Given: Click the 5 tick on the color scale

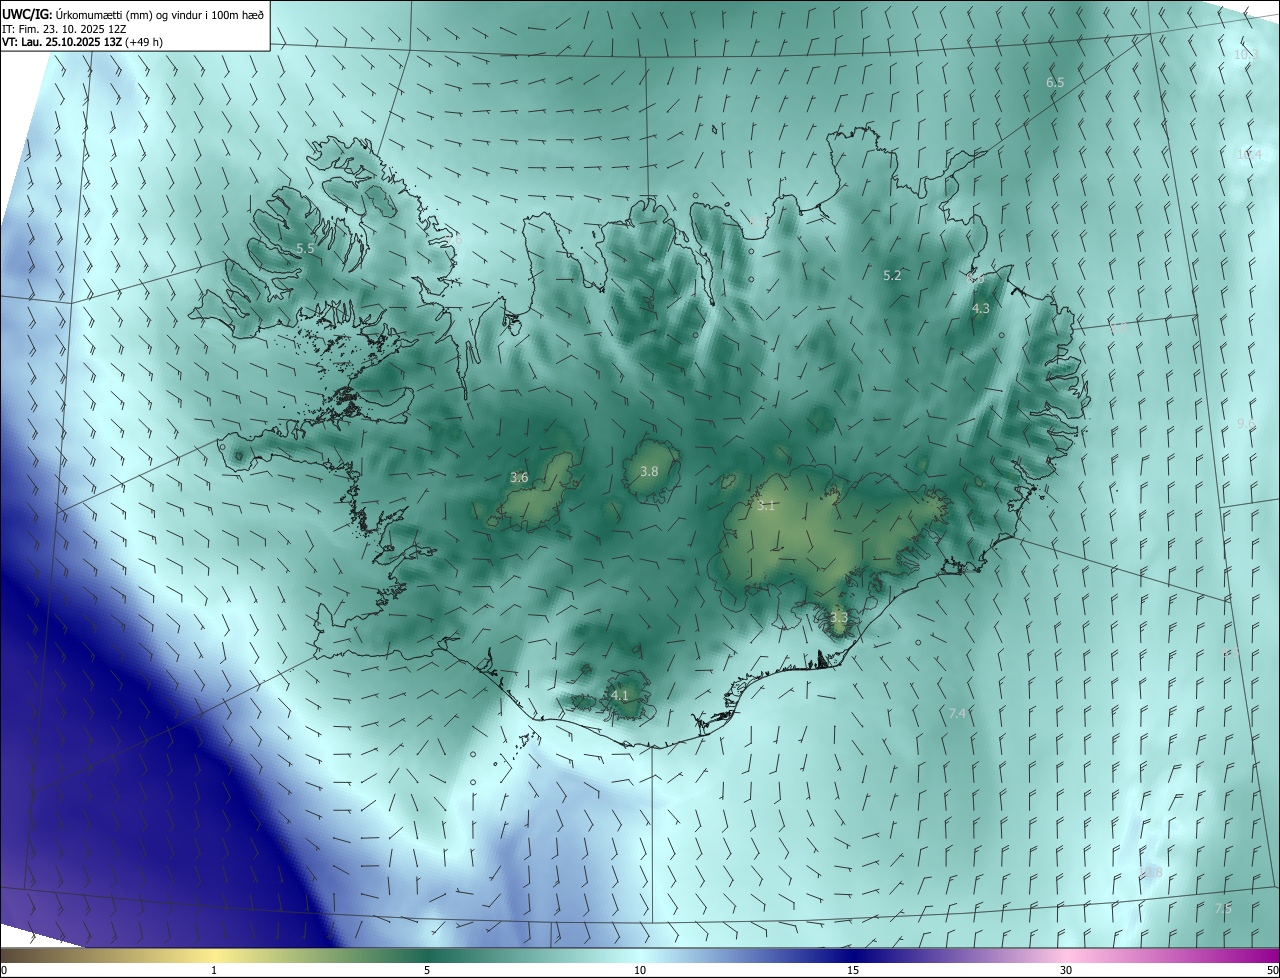Looking at the screenshot, I should 427,970.
